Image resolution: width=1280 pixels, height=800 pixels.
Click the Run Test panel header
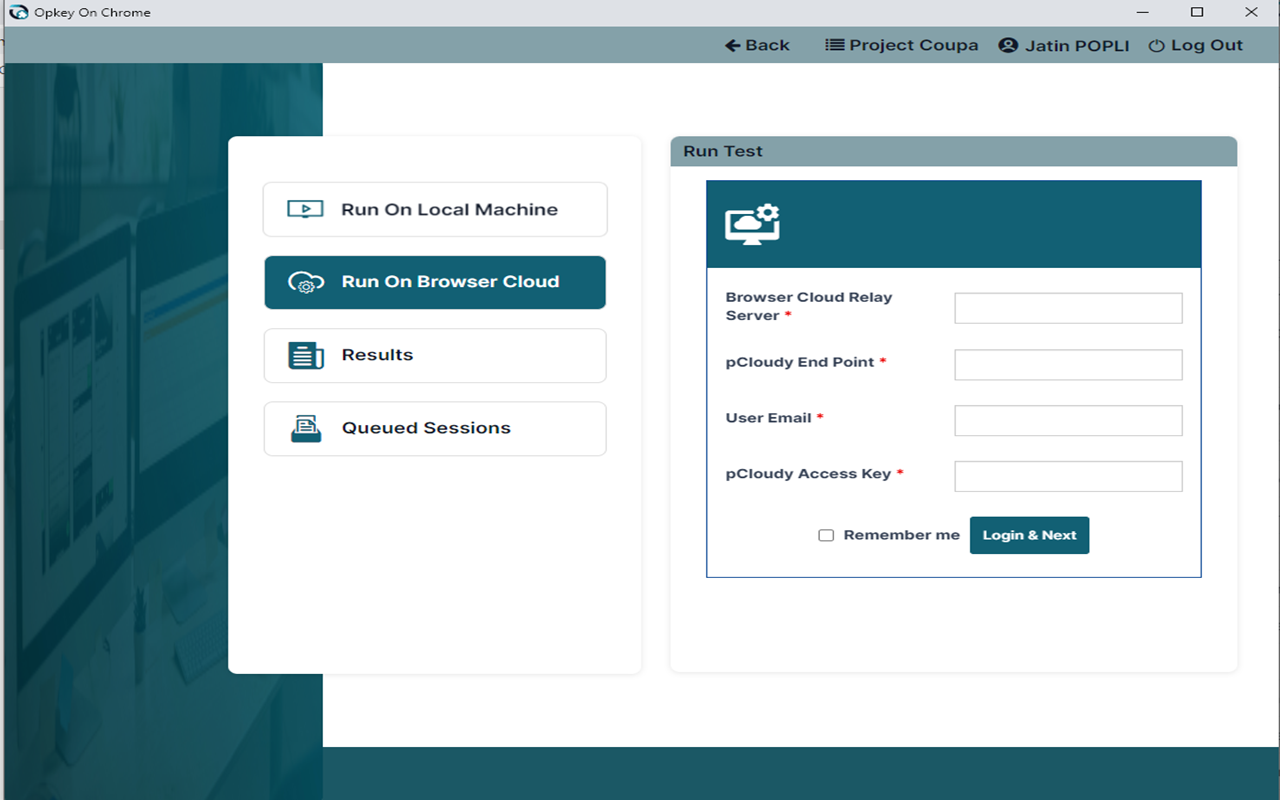point(953,151)
